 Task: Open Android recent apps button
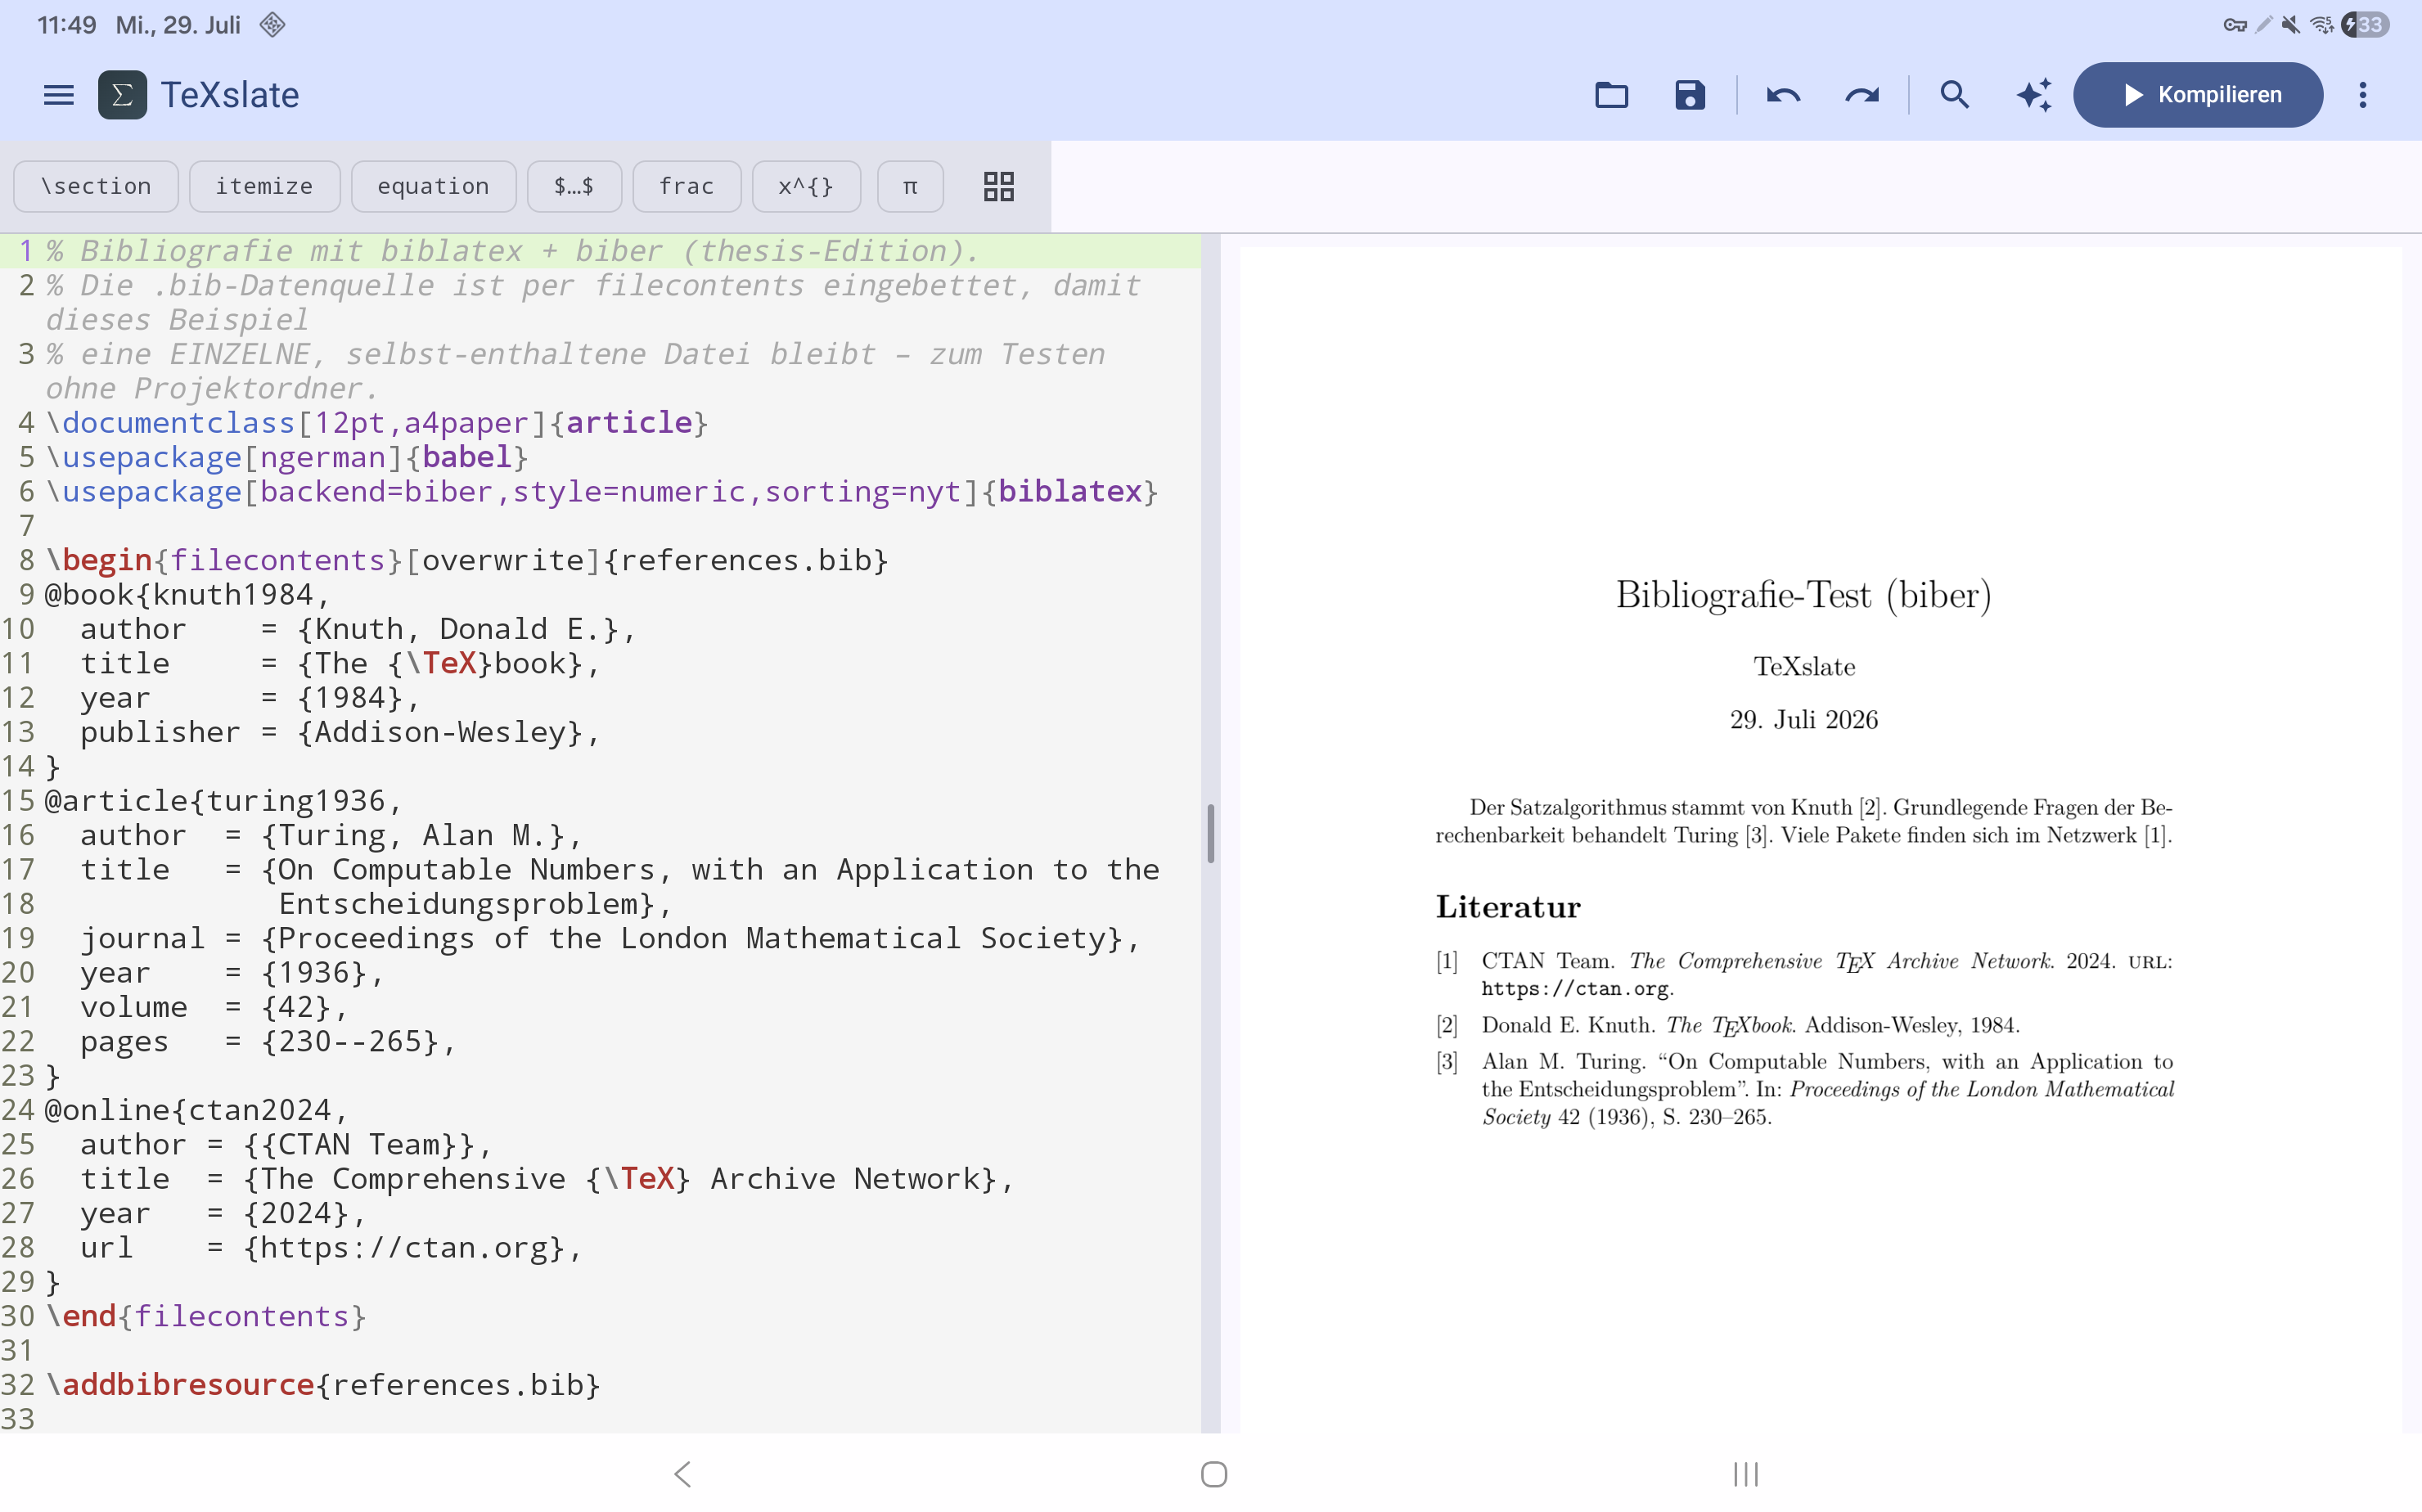pyautogui.click(x=1746, y=1473)
